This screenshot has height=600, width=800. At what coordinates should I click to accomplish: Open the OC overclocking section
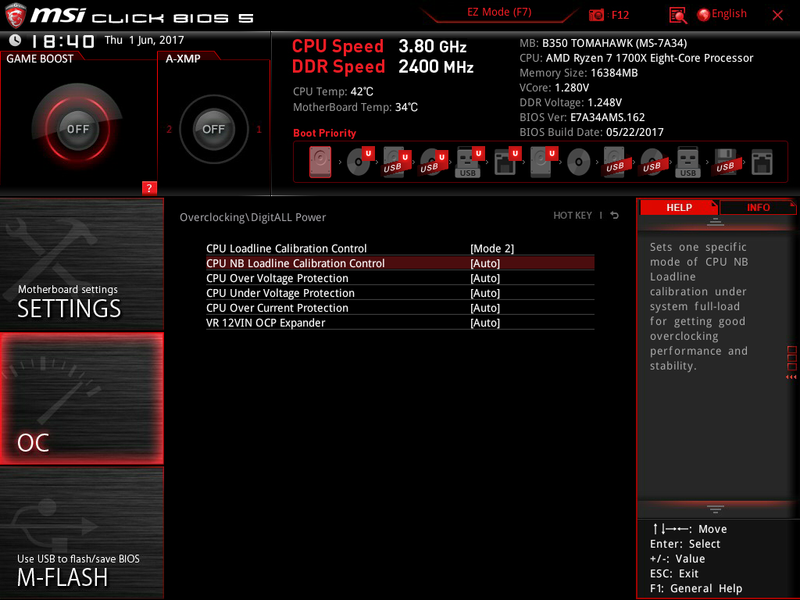coord(82,398)
